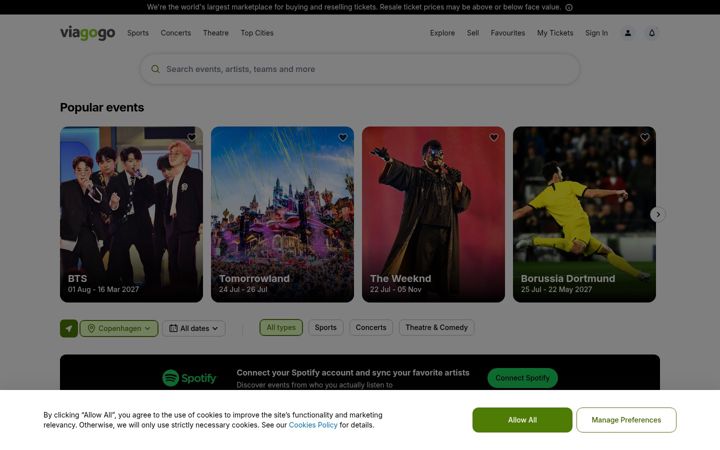Open My Tickets

[x=555, y=33]
